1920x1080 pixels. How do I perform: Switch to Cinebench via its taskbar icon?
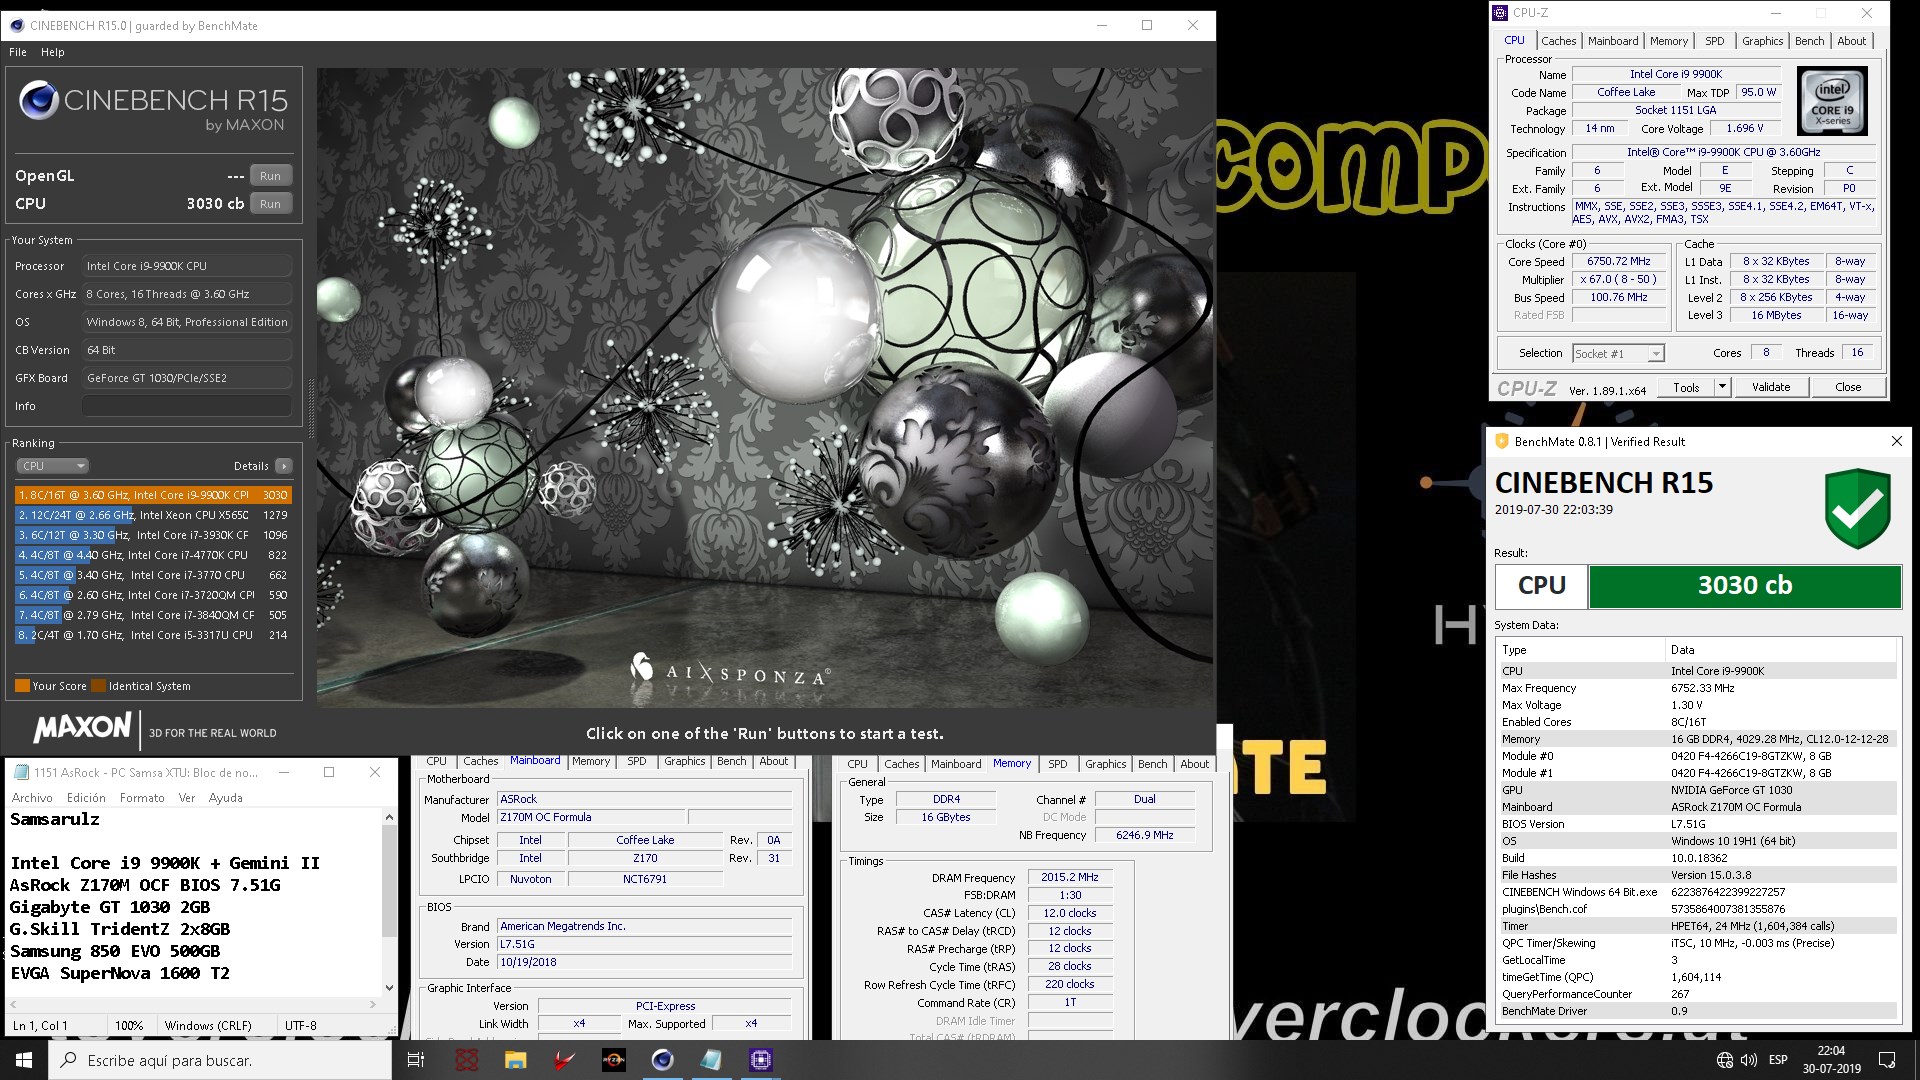(662, 1060)
